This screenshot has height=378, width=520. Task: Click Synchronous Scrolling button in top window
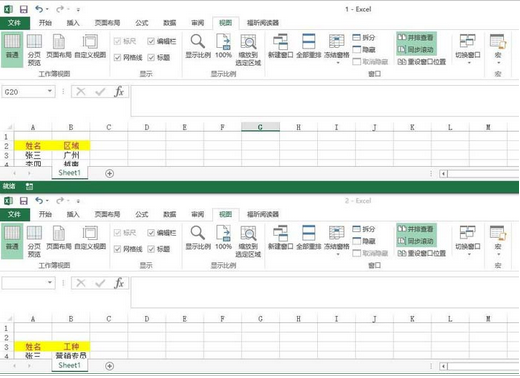(x=416, y=50)
